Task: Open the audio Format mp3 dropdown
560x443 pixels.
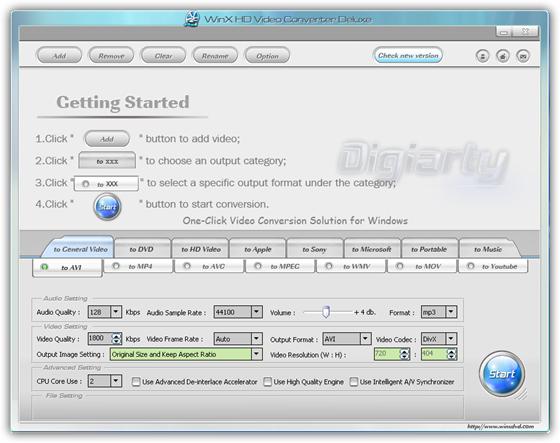Action: (451, 312)
